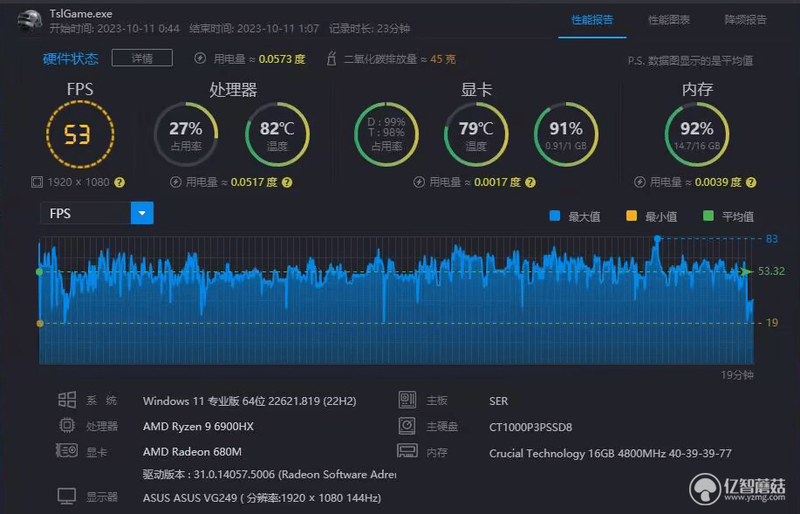Click the disk model CT1000P3PSSD8
The width and height of the screenshot is (800, 514).
(531, 427)
